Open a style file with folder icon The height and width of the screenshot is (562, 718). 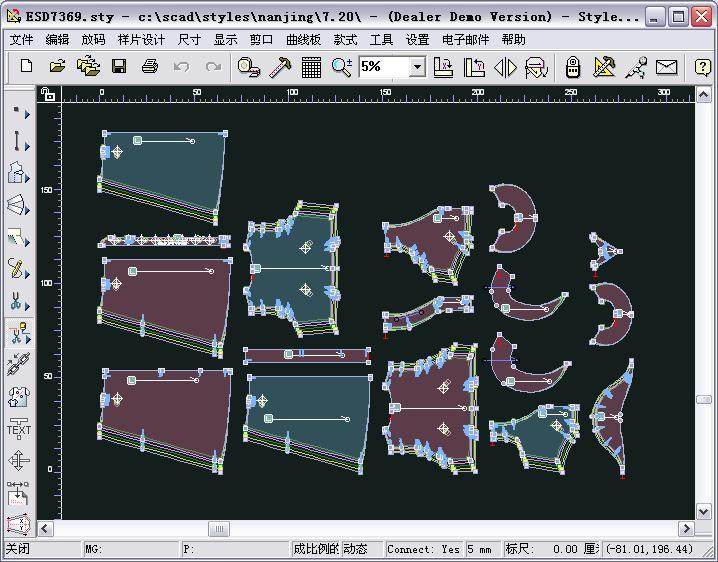coord(57,67)
